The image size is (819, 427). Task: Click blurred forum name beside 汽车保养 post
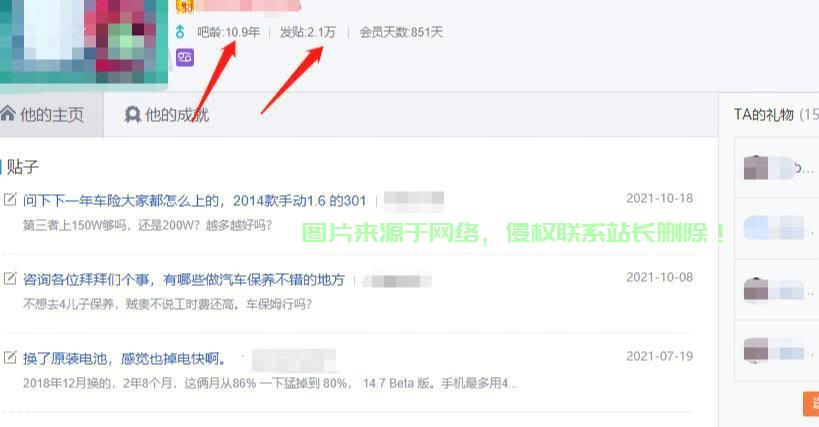coord(397,281)
